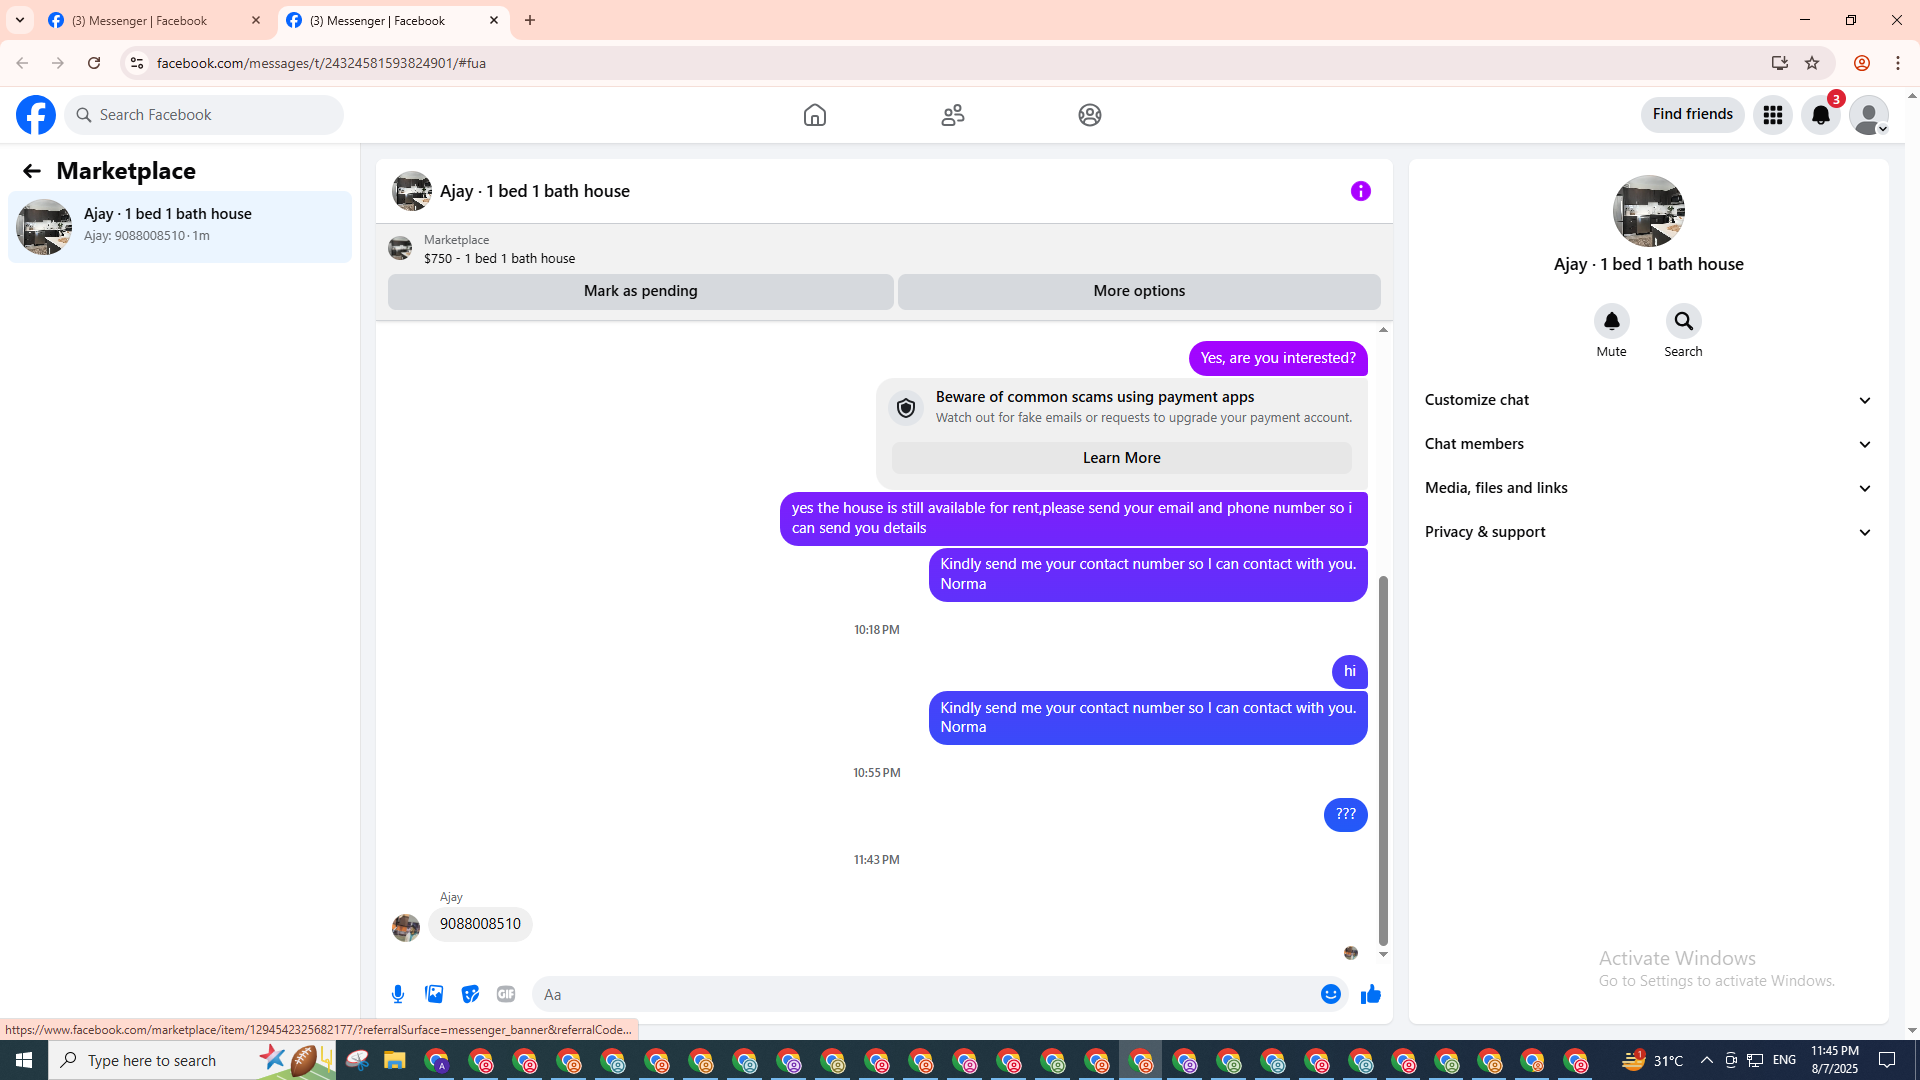Viewport: 1920px width, 1080px height.
Task: Open the sticker picker icon
Action: 470,994
